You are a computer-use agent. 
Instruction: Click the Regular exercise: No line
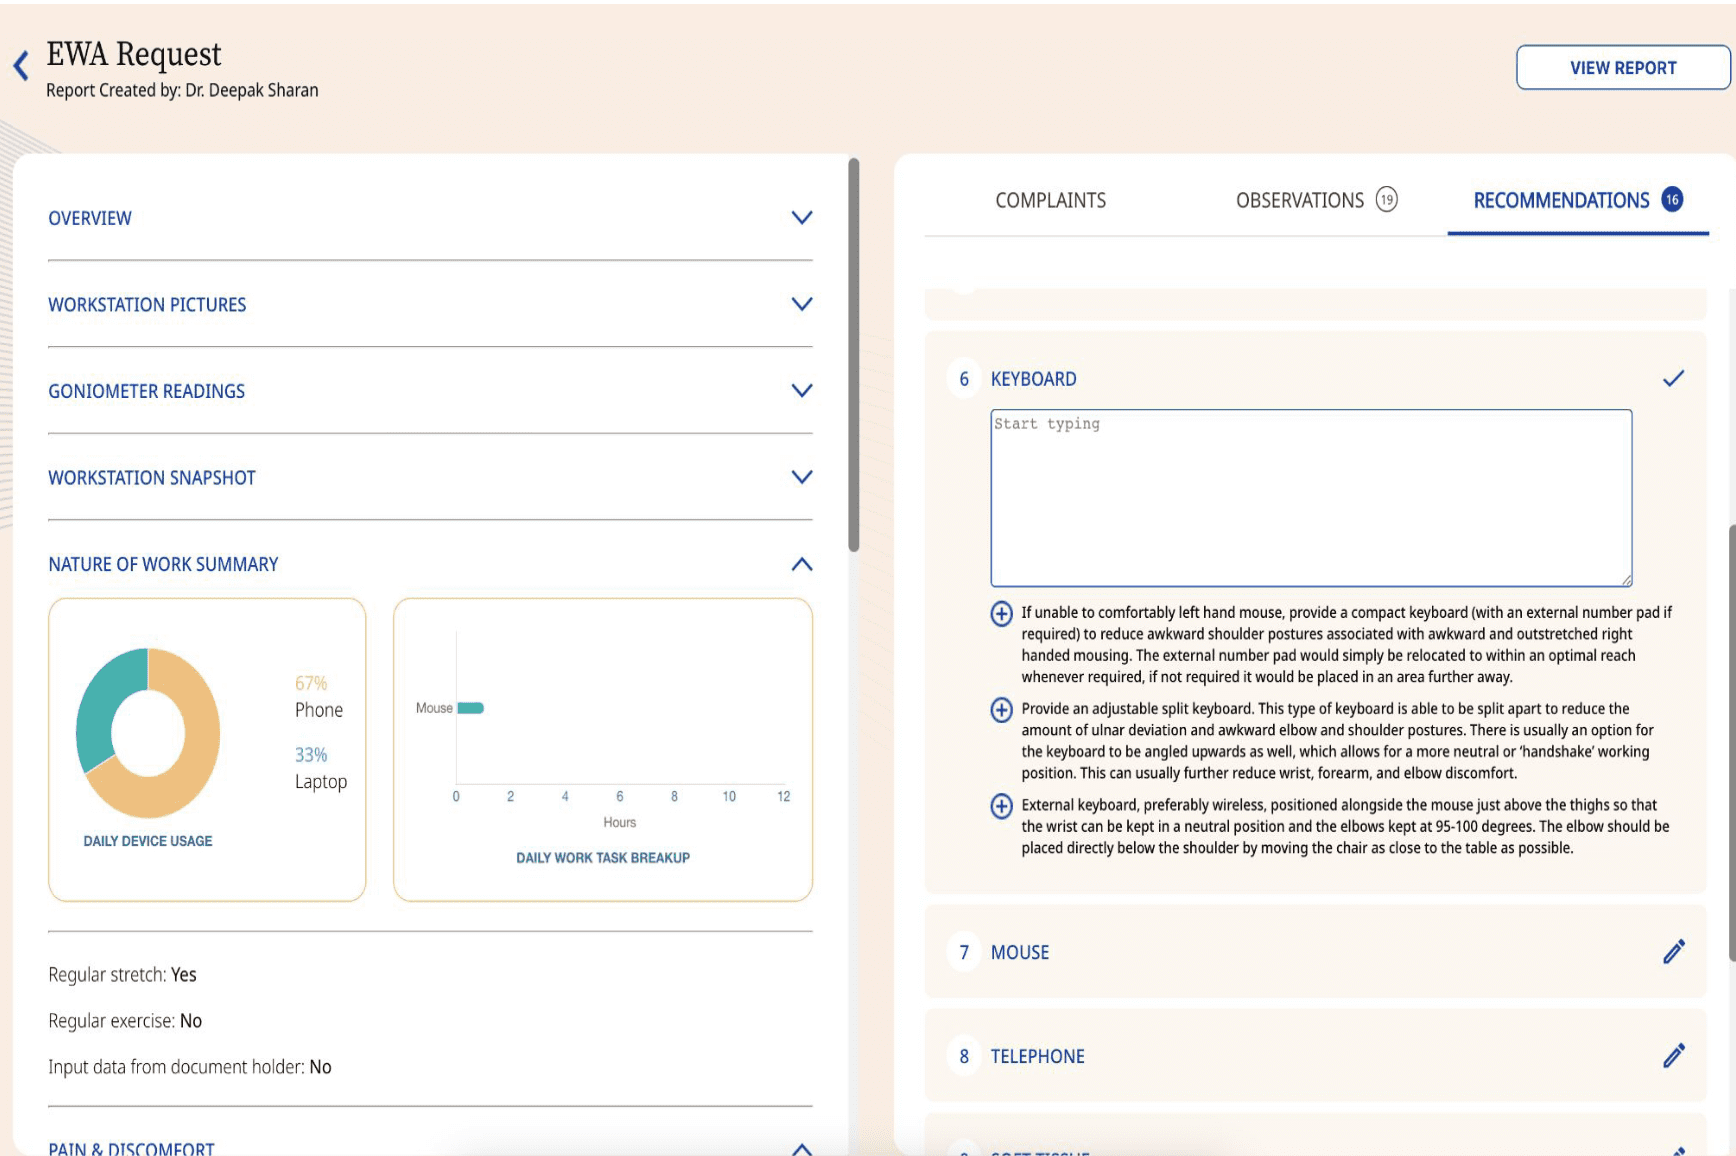click(125, 1021)
